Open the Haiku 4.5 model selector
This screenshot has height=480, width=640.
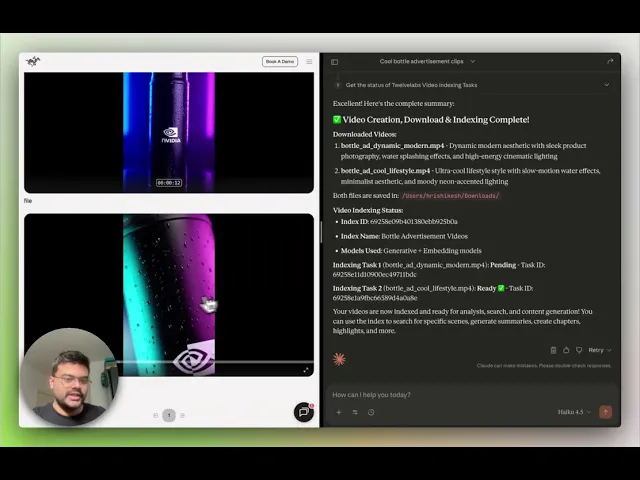[x=574, y=412]
